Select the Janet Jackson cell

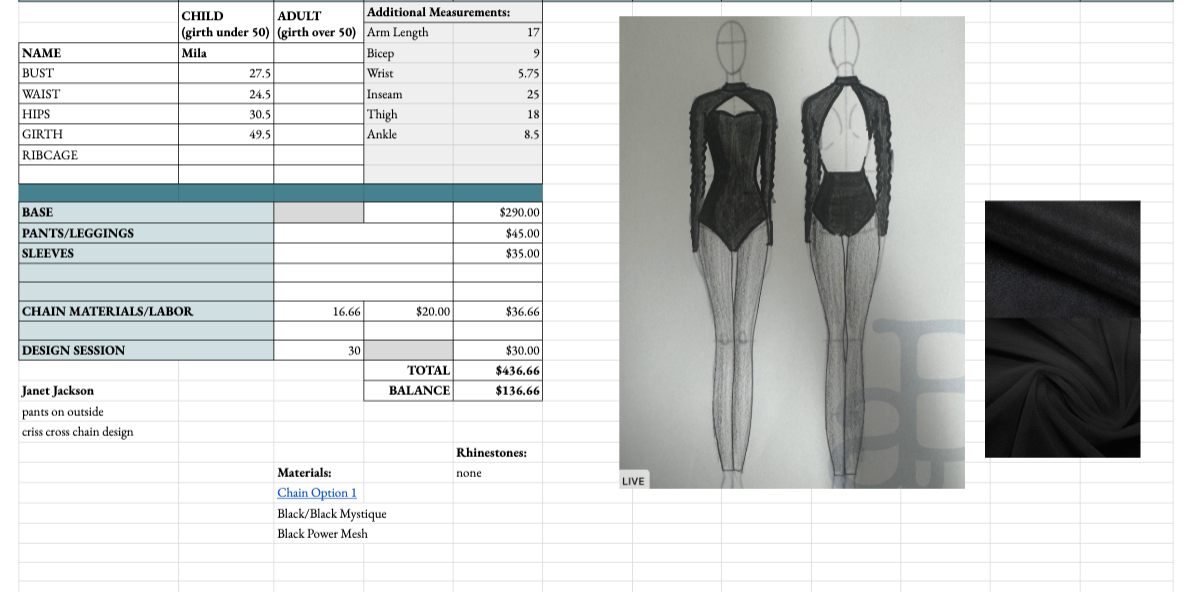point(98,391)
